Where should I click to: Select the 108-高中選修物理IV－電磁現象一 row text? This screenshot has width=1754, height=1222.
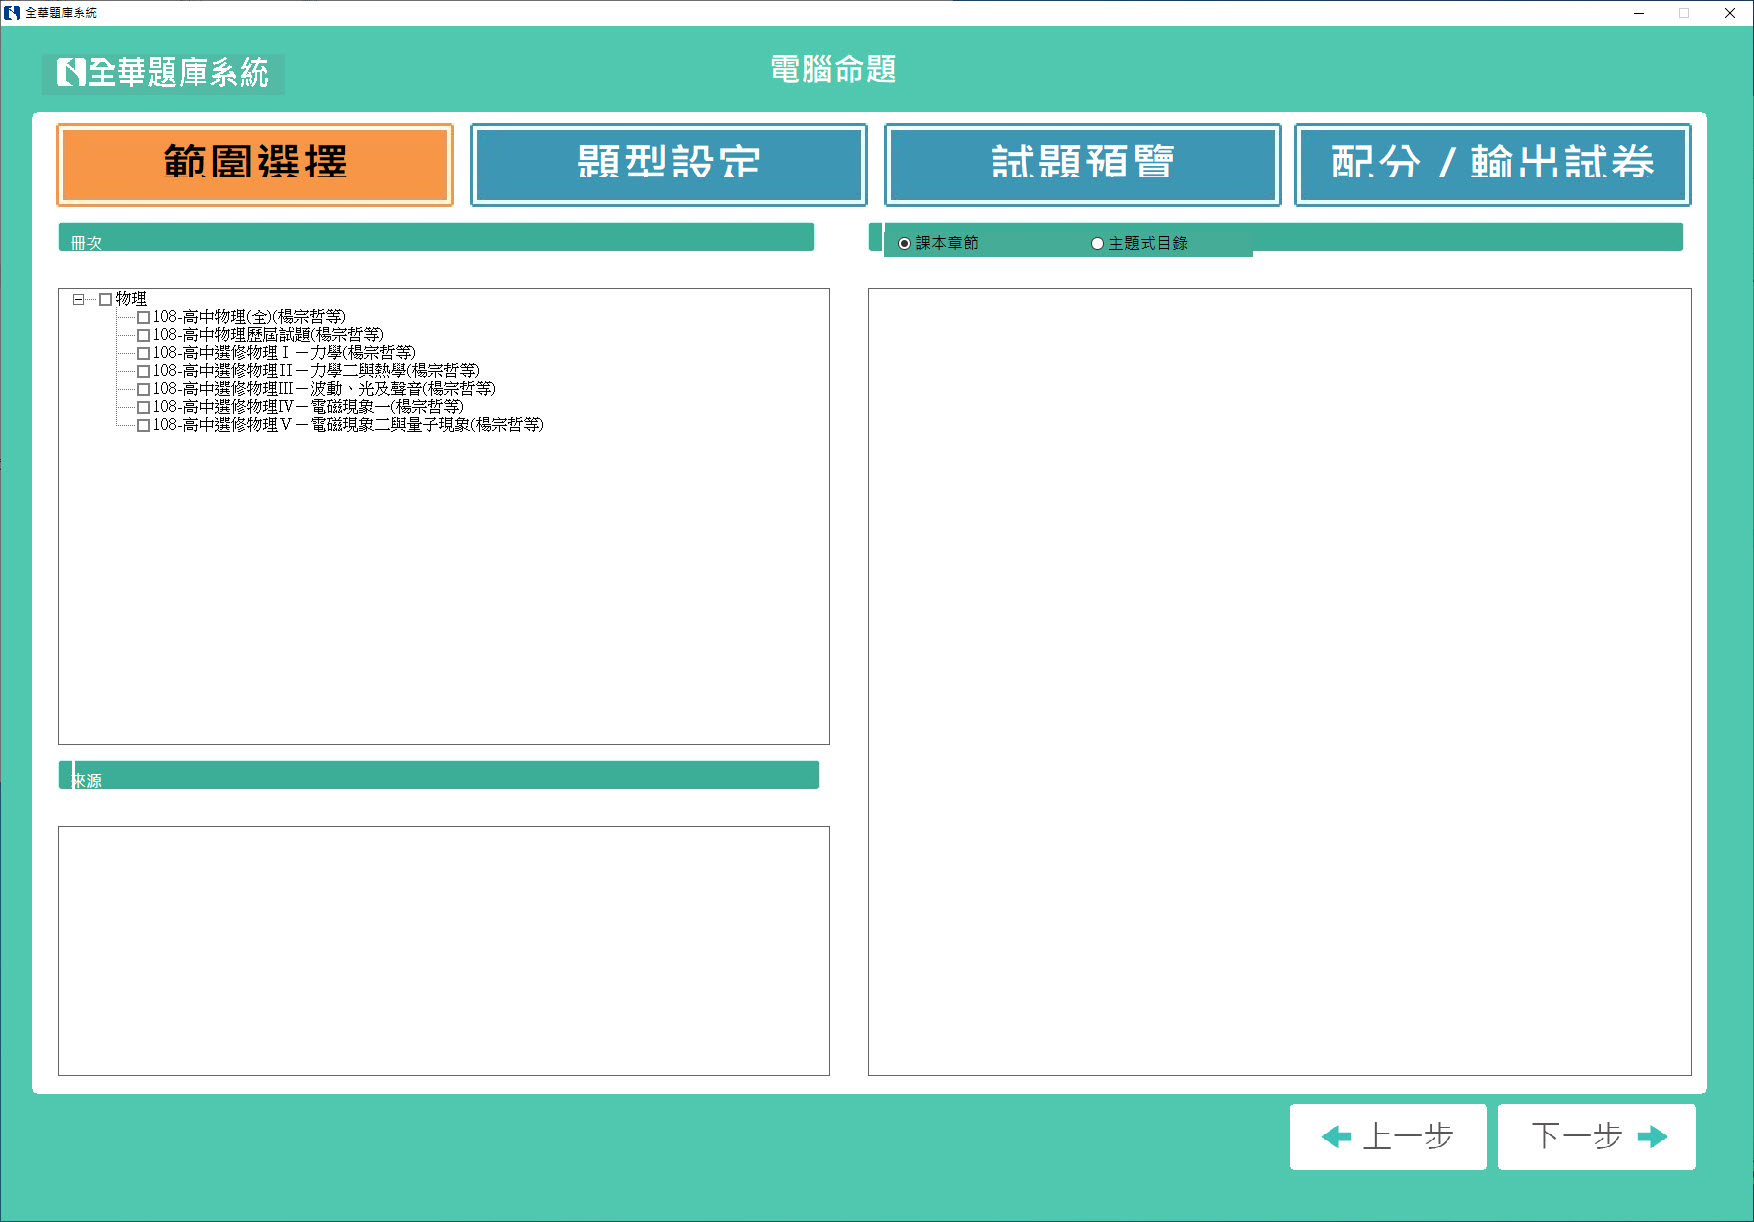coord(308,407)
